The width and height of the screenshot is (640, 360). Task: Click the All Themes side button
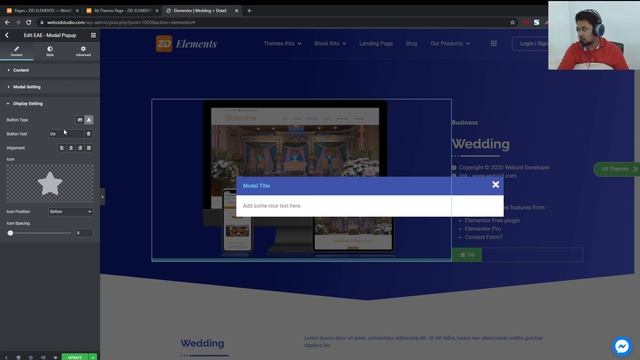616,169
